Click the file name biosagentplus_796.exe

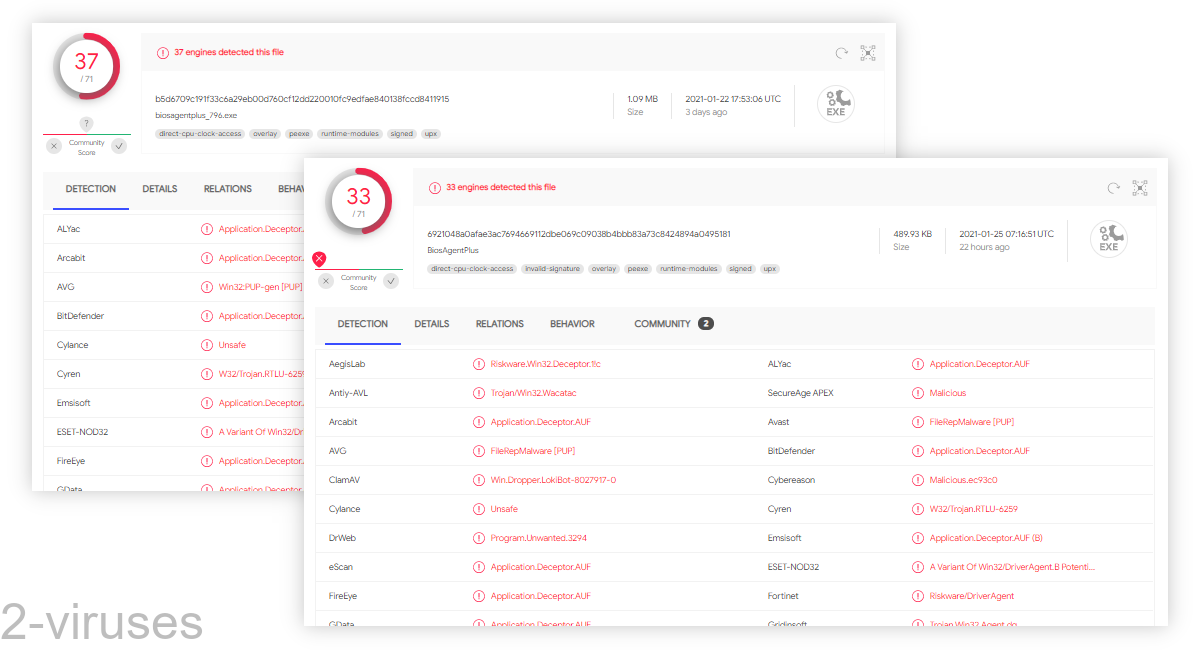[196, 115]
